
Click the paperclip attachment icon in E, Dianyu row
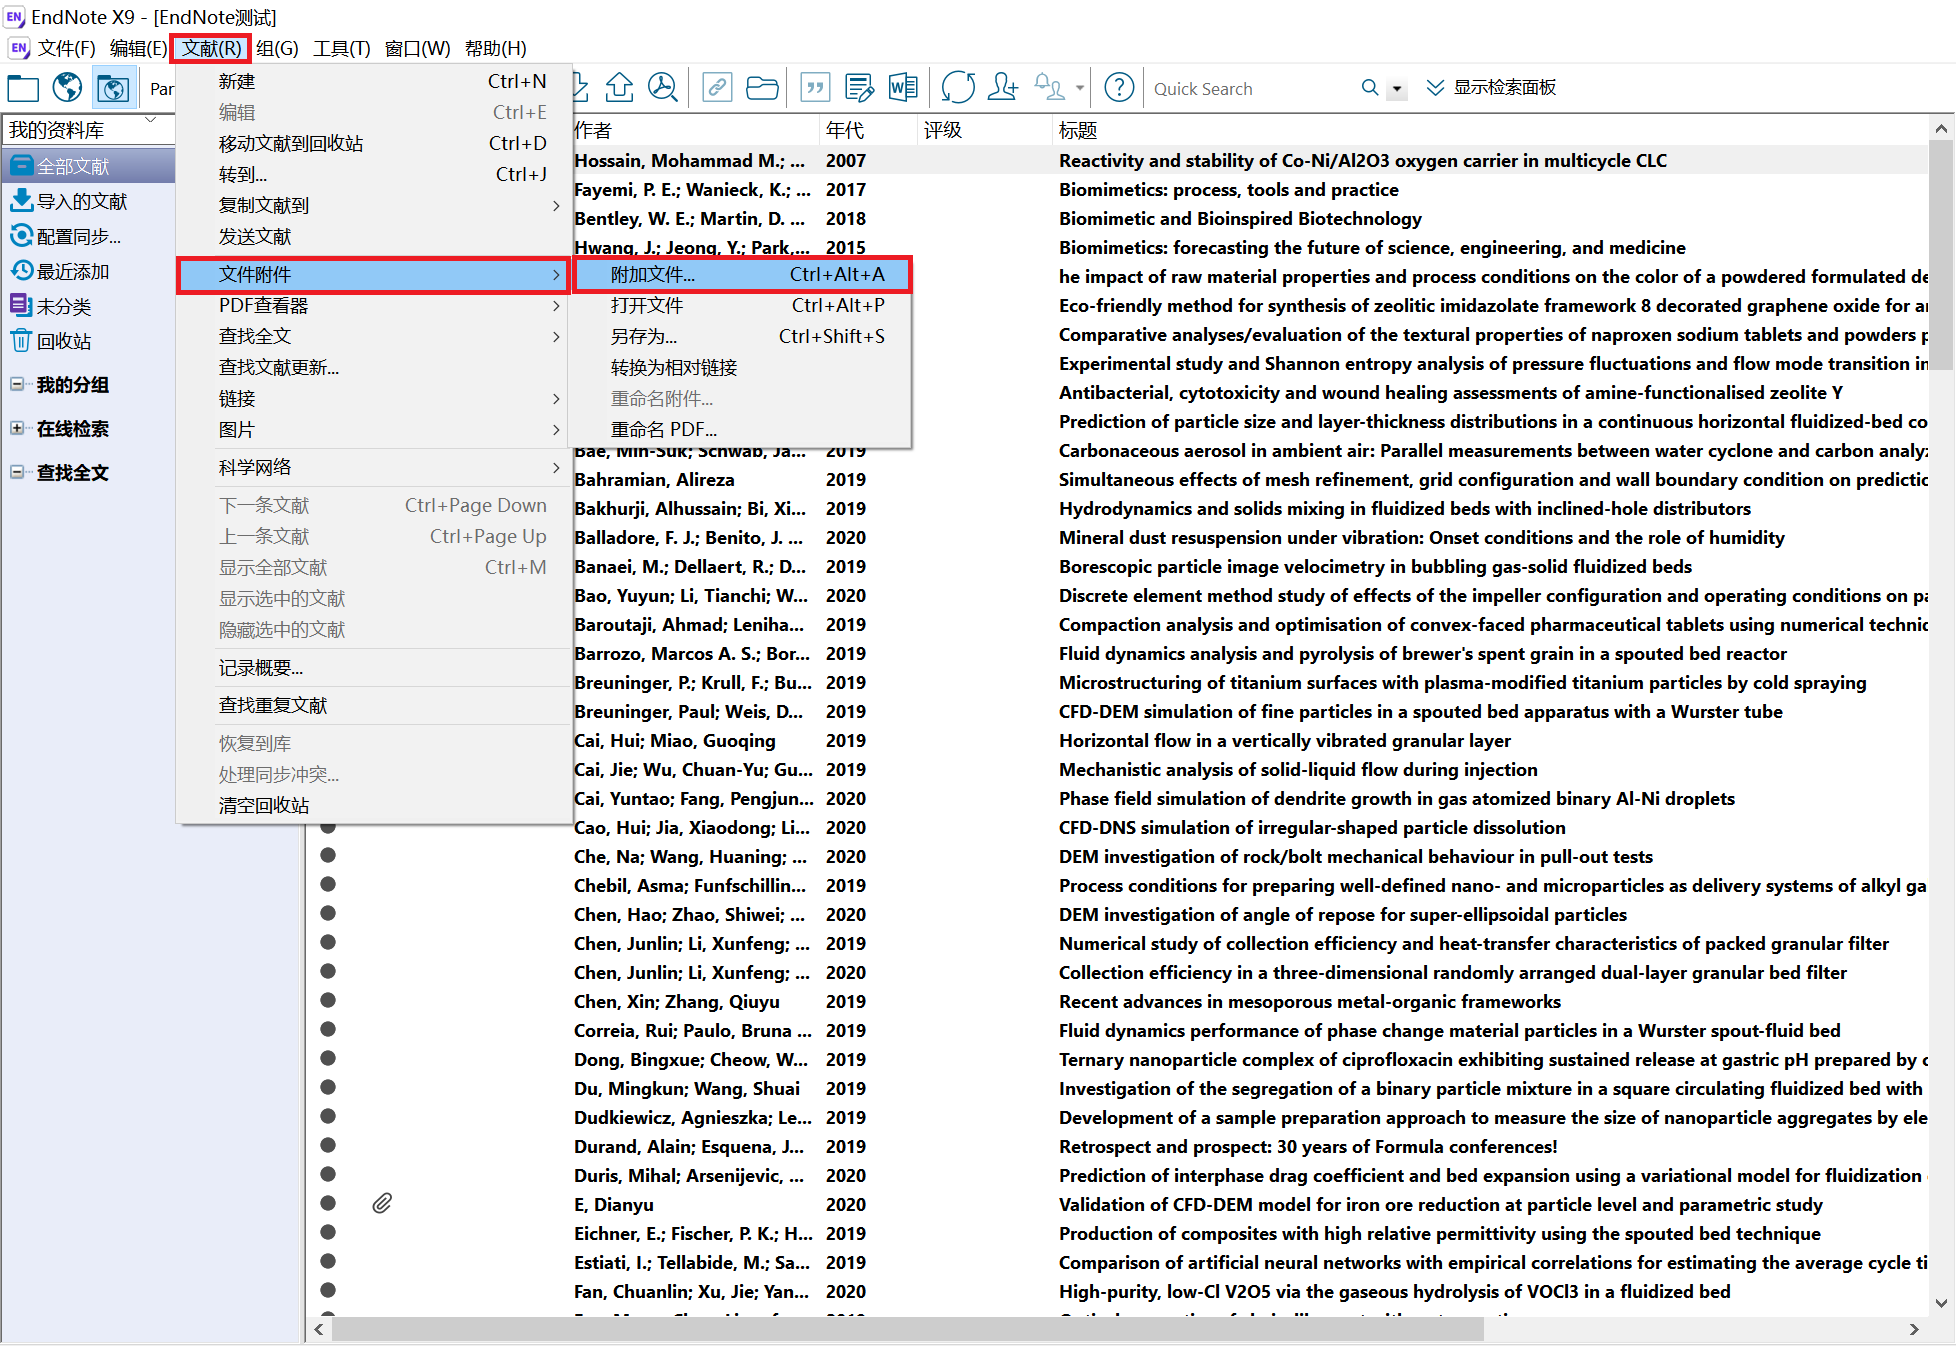(382, 1204)
